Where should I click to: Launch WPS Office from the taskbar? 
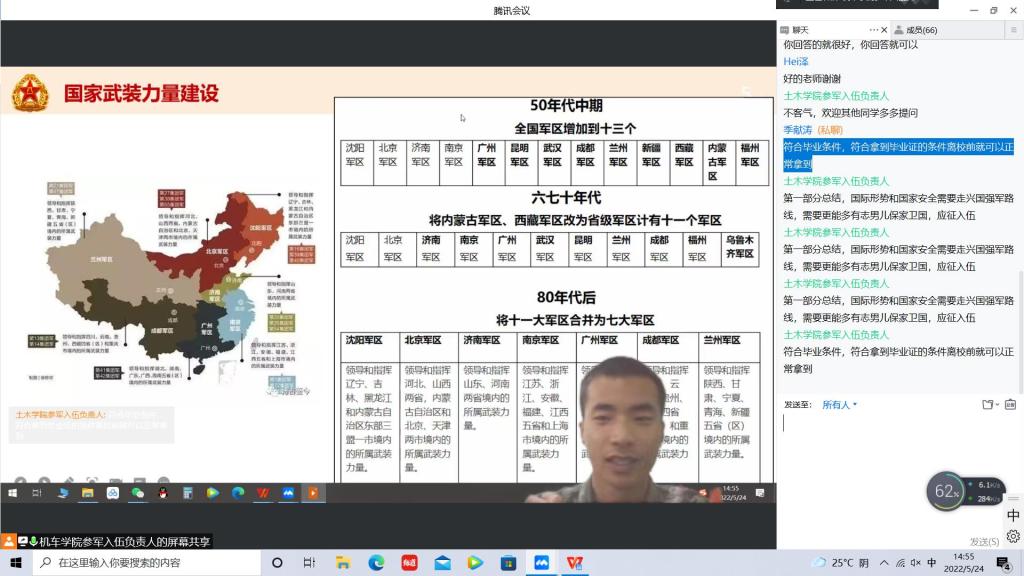572,565
